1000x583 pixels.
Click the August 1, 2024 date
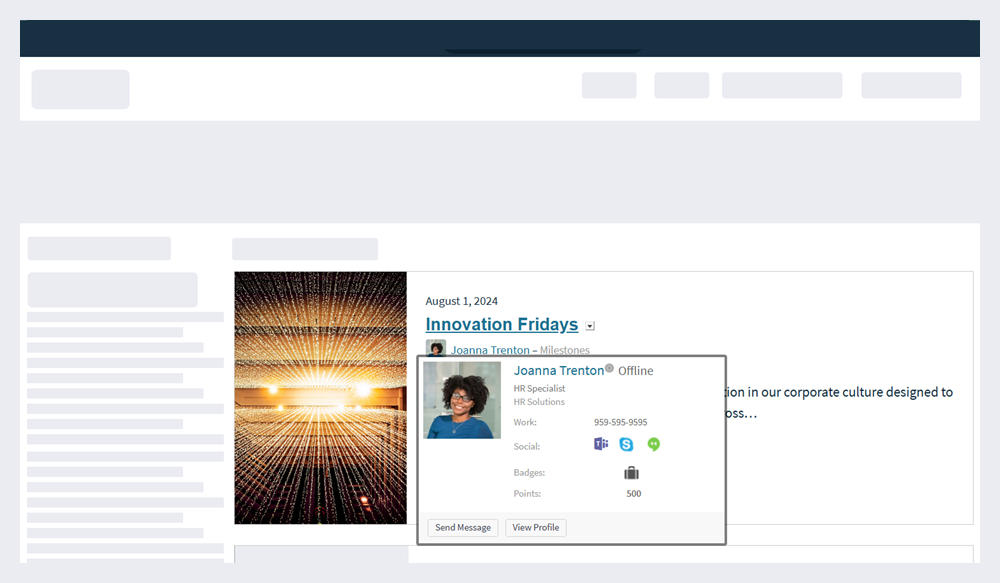click(462, 301)
